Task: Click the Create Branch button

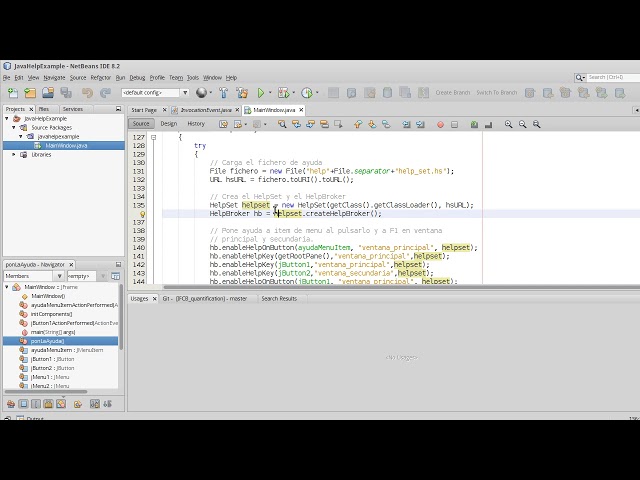Action: pos(453,93)
